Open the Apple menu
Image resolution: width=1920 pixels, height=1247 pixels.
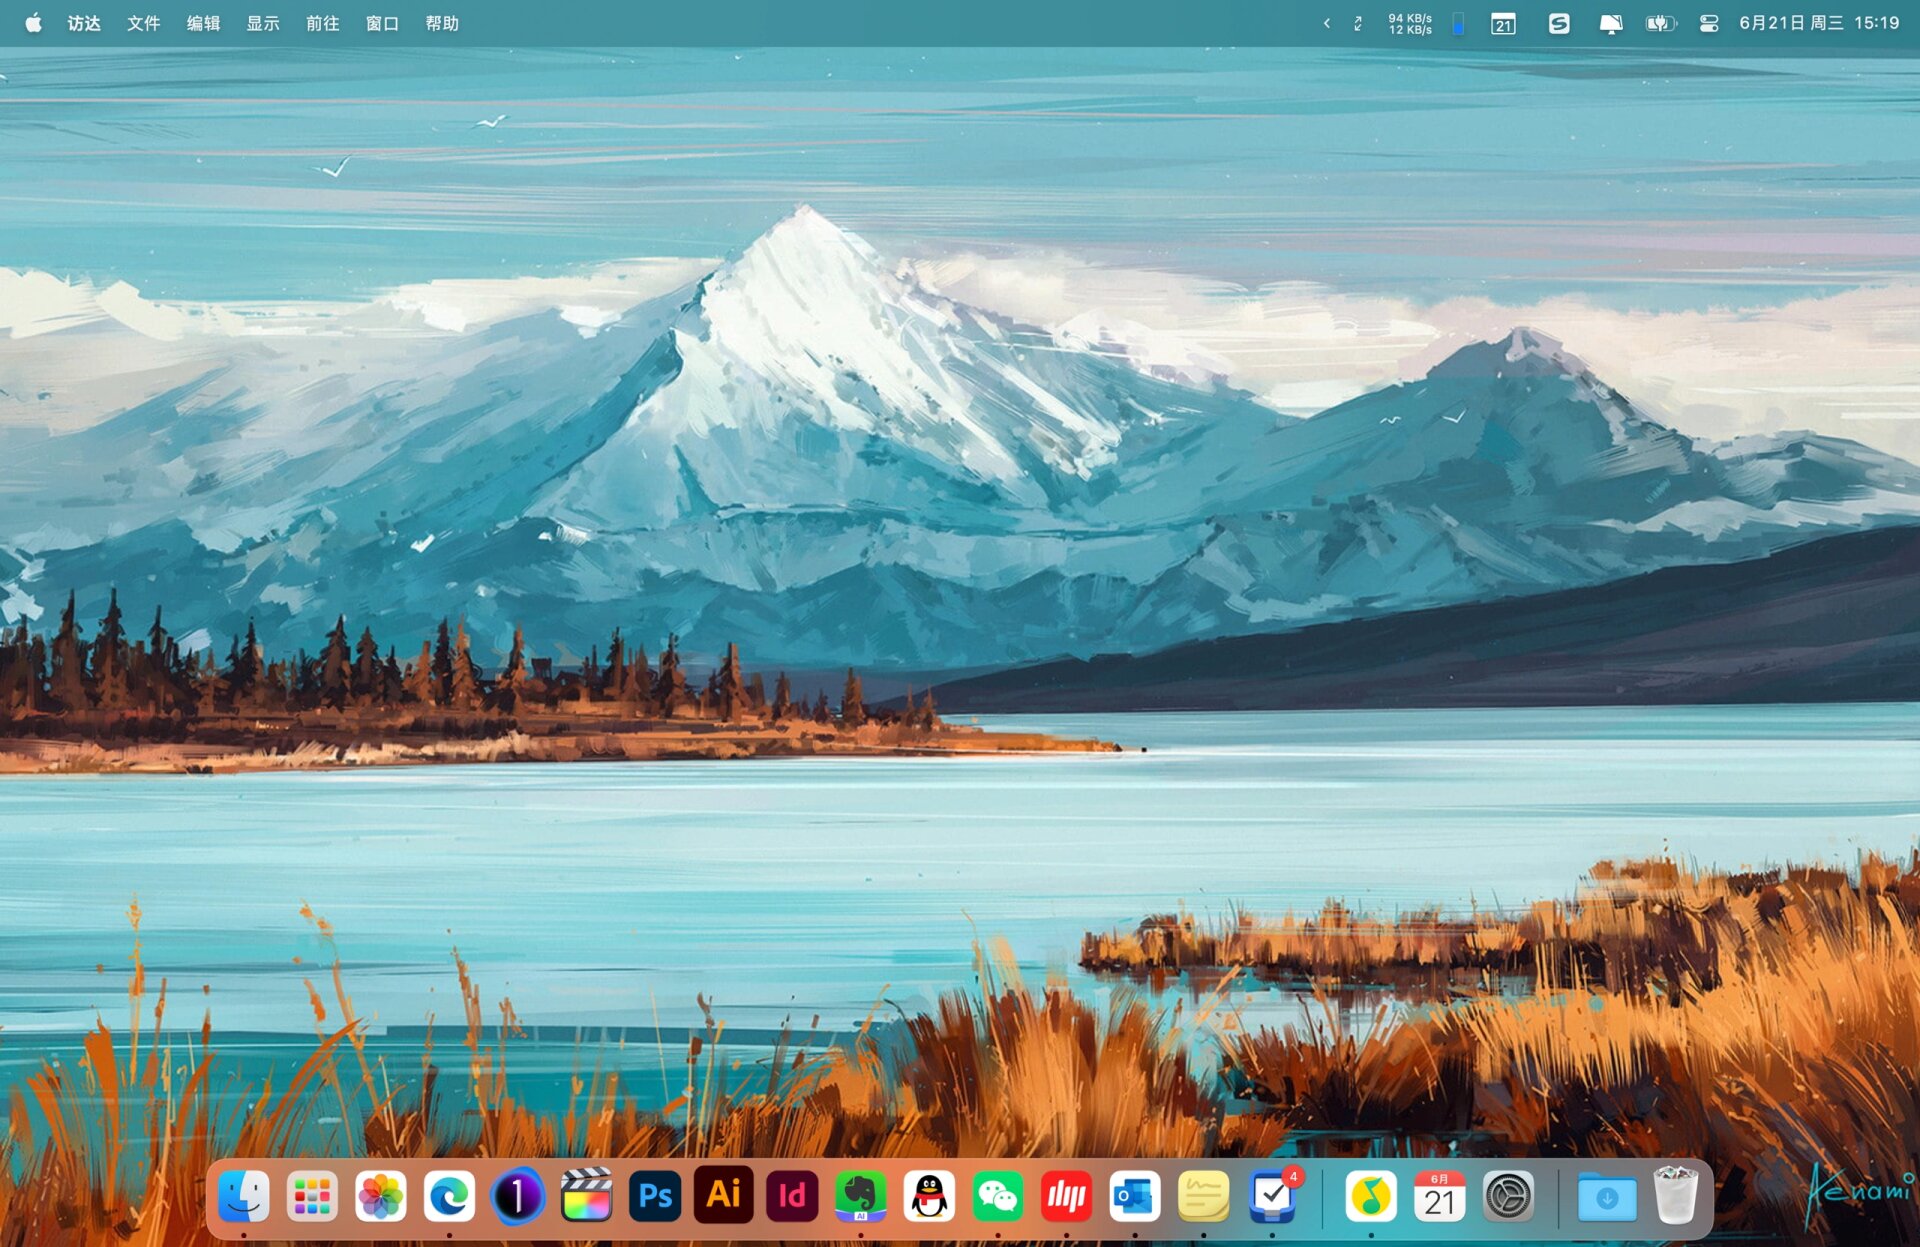point(34,22)
